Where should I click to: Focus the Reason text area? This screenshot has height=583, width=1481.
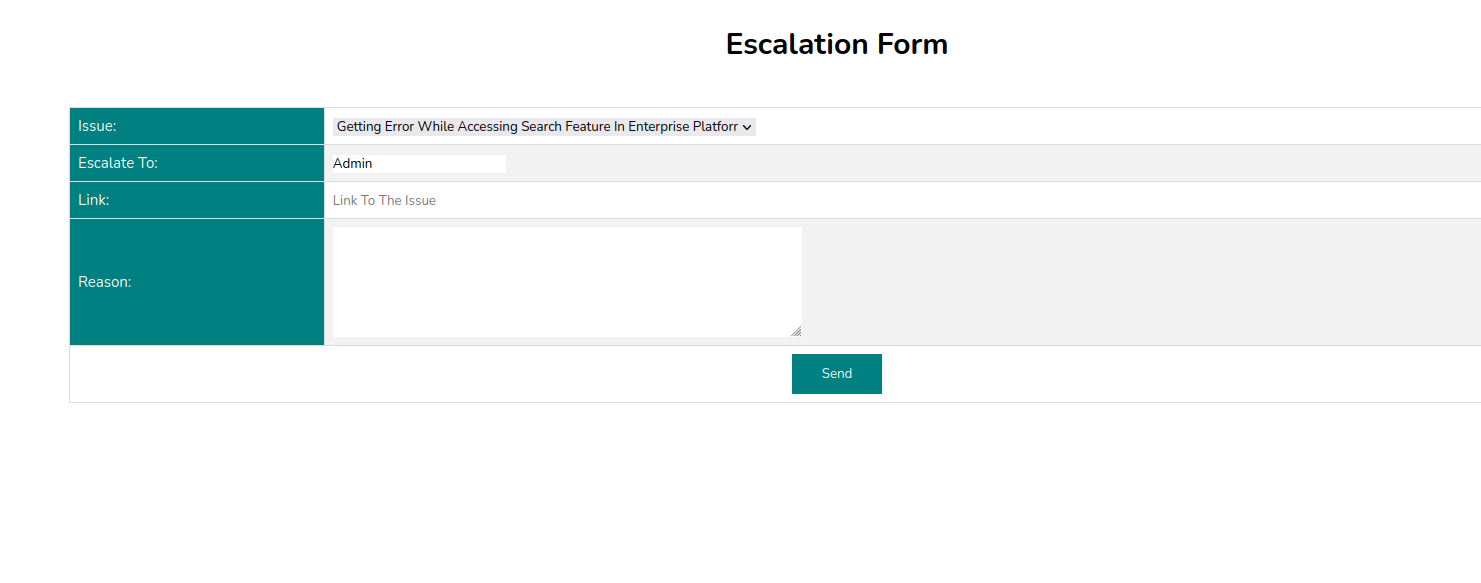coord(567,282)
